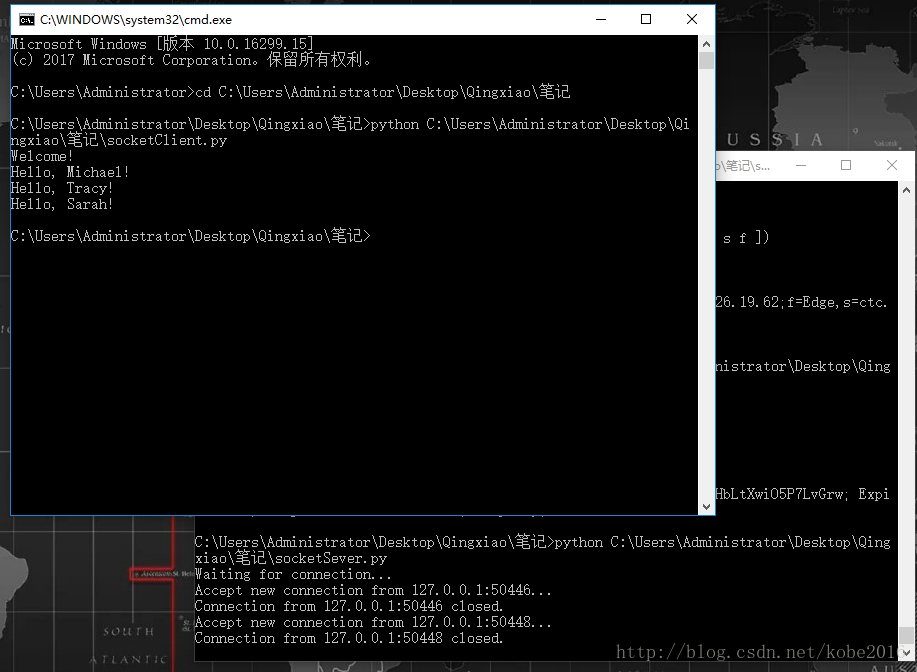The height and width of the screenshot is (672, 917).
Task: Click the scroll up arrow in the background cmd window
Action: 906,190
